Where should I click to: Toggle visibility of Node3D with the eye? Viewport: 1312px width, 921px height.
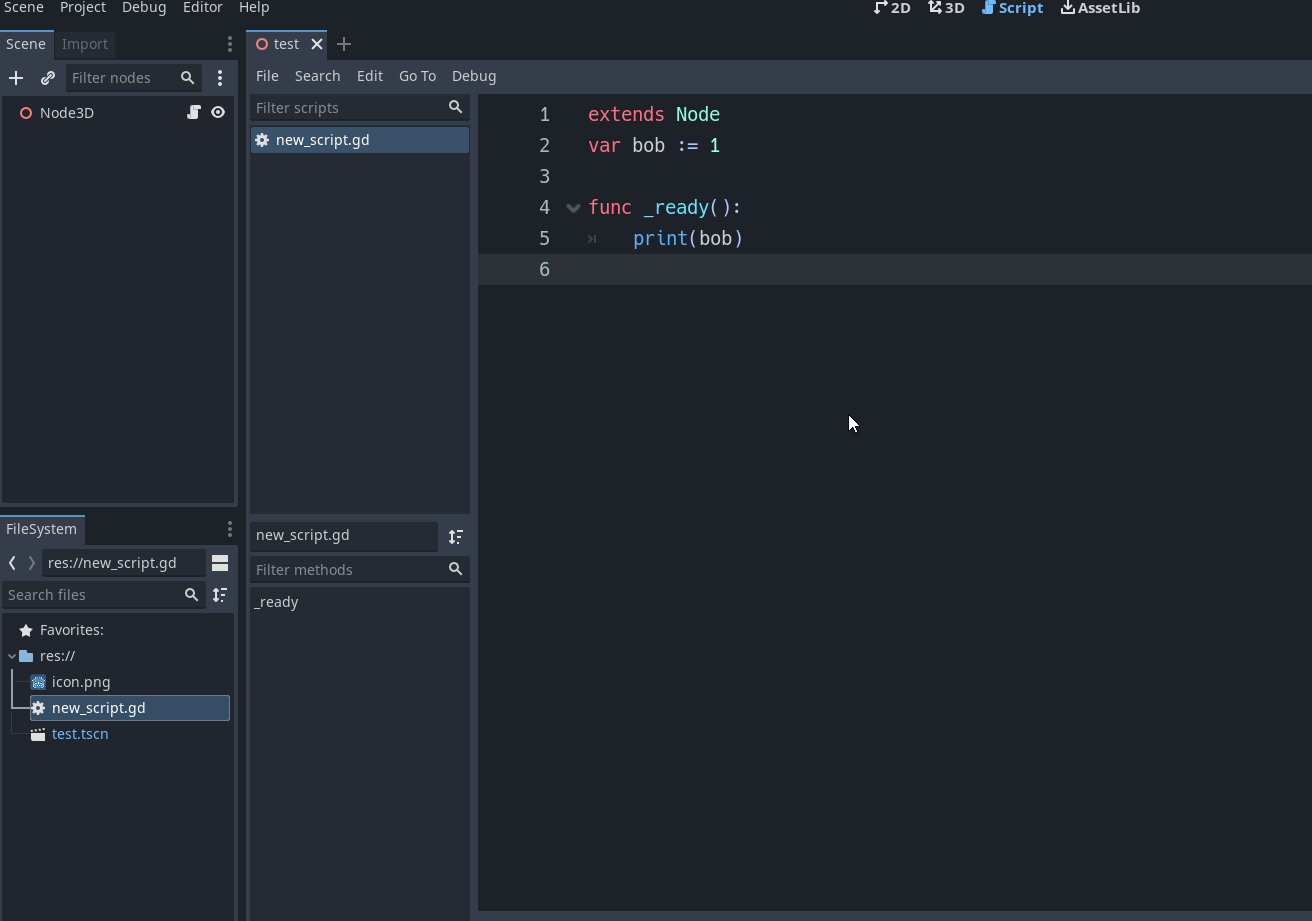coord(218,112)
